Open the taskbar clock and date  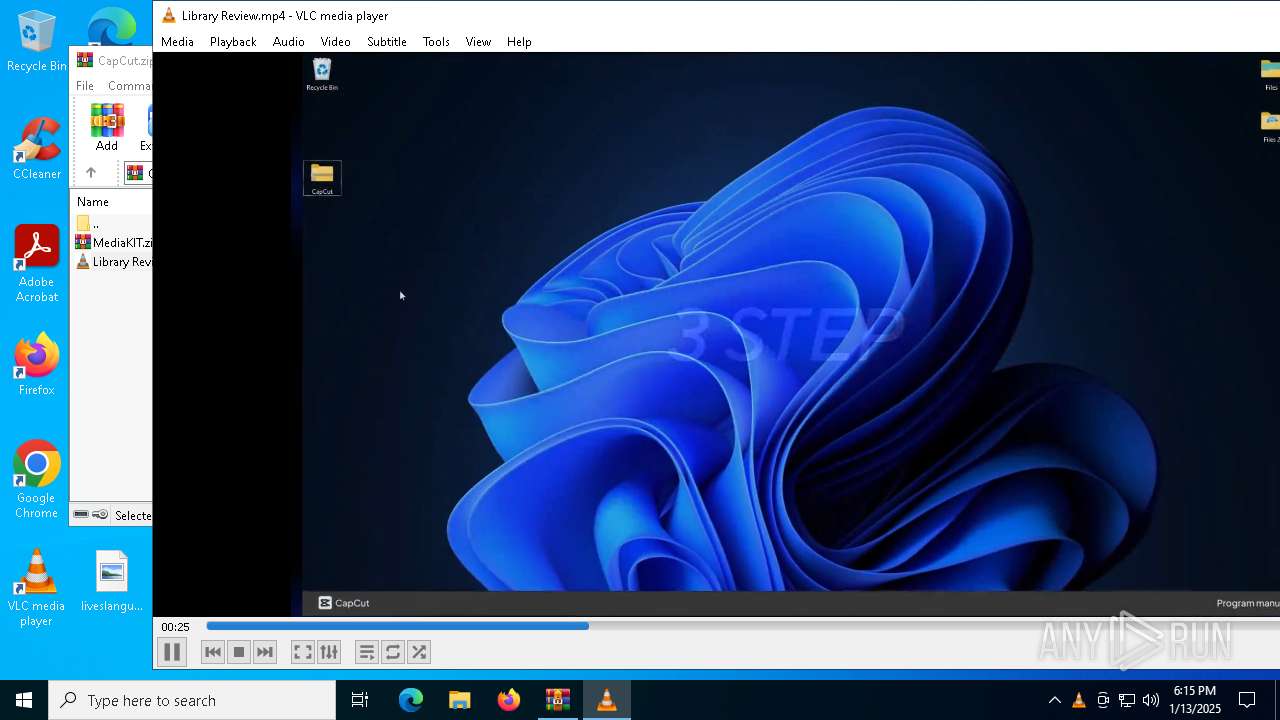point(1196,700)
